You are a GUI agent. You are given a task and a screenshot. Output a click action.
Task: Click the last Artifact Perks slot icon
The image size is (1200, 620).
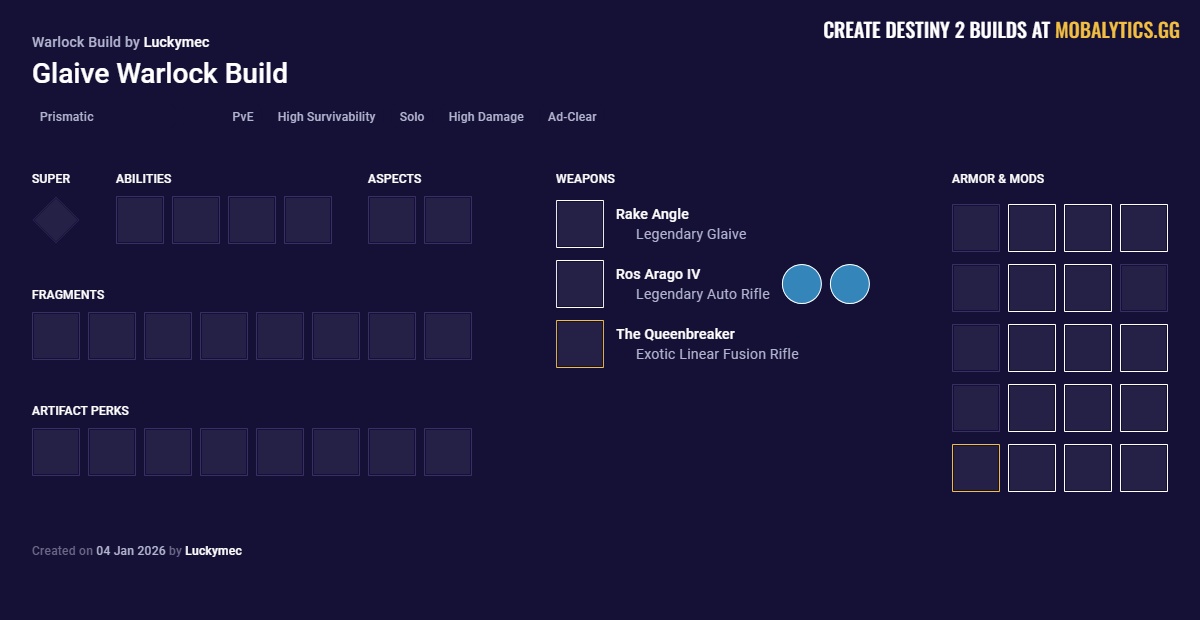[x=448, y=452]
